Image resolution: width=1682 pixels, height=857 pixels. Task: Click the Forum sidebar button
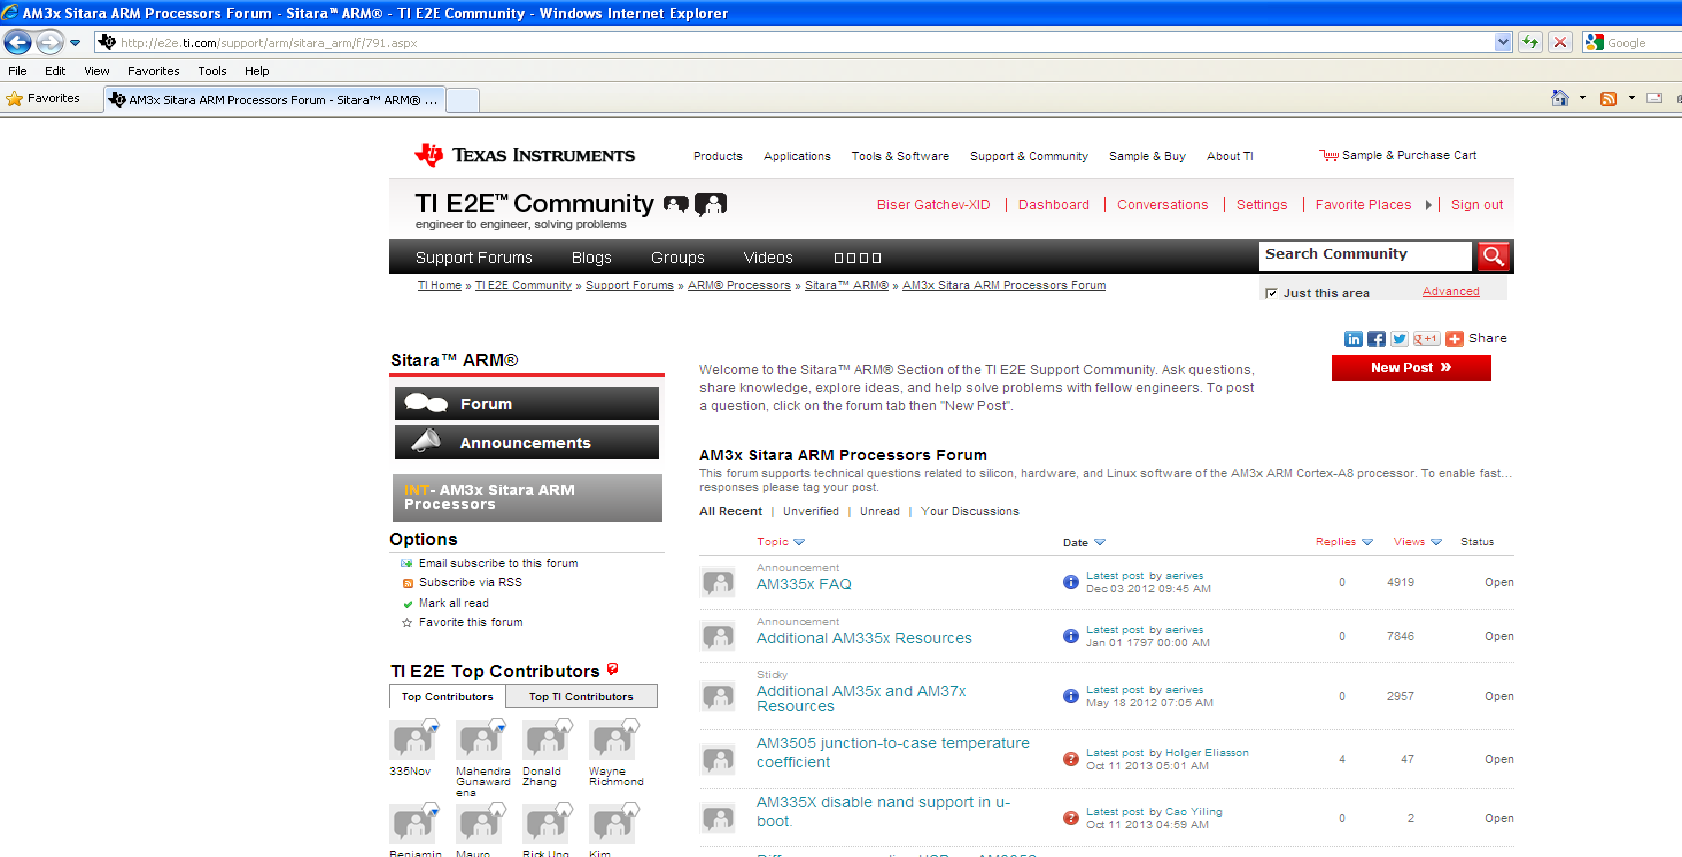[527, 403]
